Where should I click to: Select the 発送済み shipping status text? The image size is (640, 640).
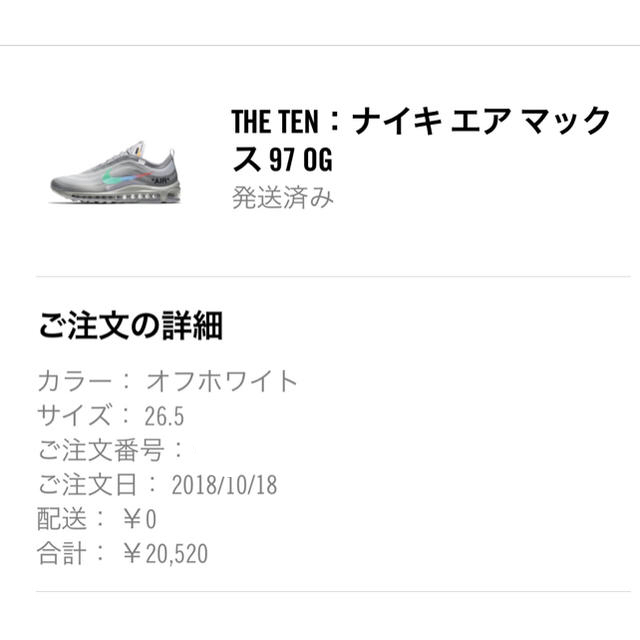click(282, 198)
